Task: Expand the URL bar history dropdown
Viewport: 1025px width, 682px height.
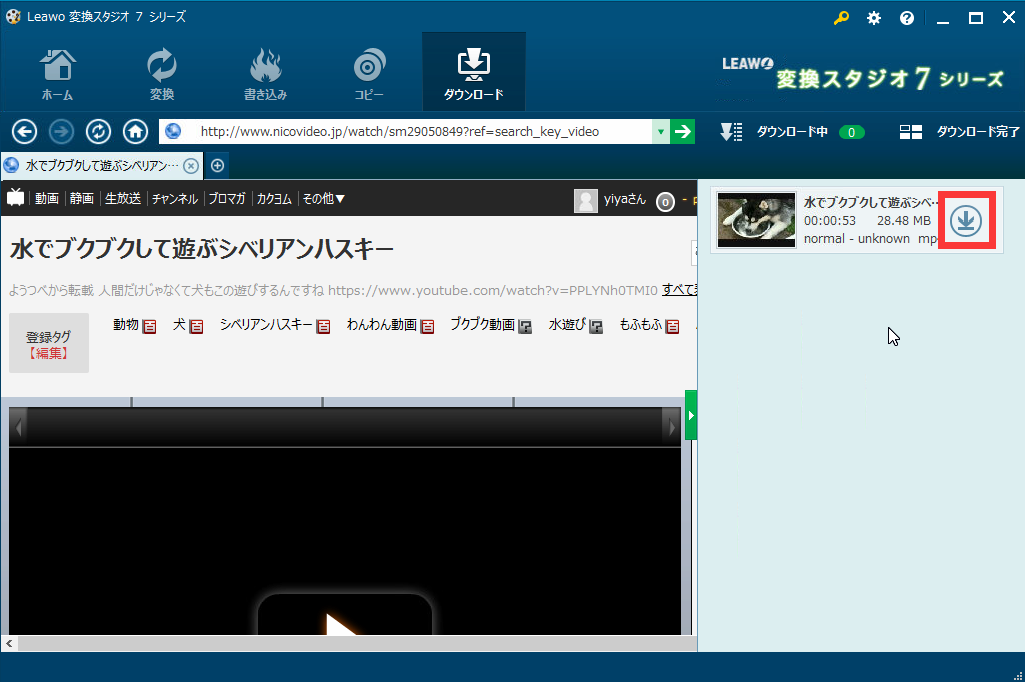Action: [x=660, y=131]
